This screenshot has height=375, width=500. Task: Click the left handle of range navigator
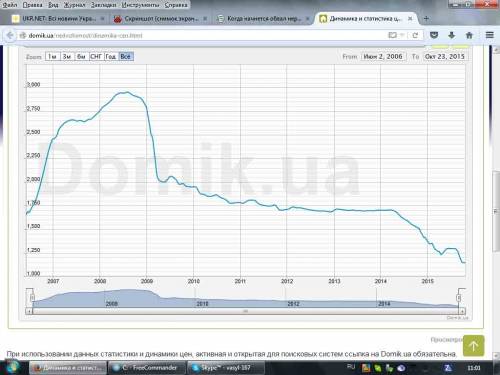[x=33, y=298]
